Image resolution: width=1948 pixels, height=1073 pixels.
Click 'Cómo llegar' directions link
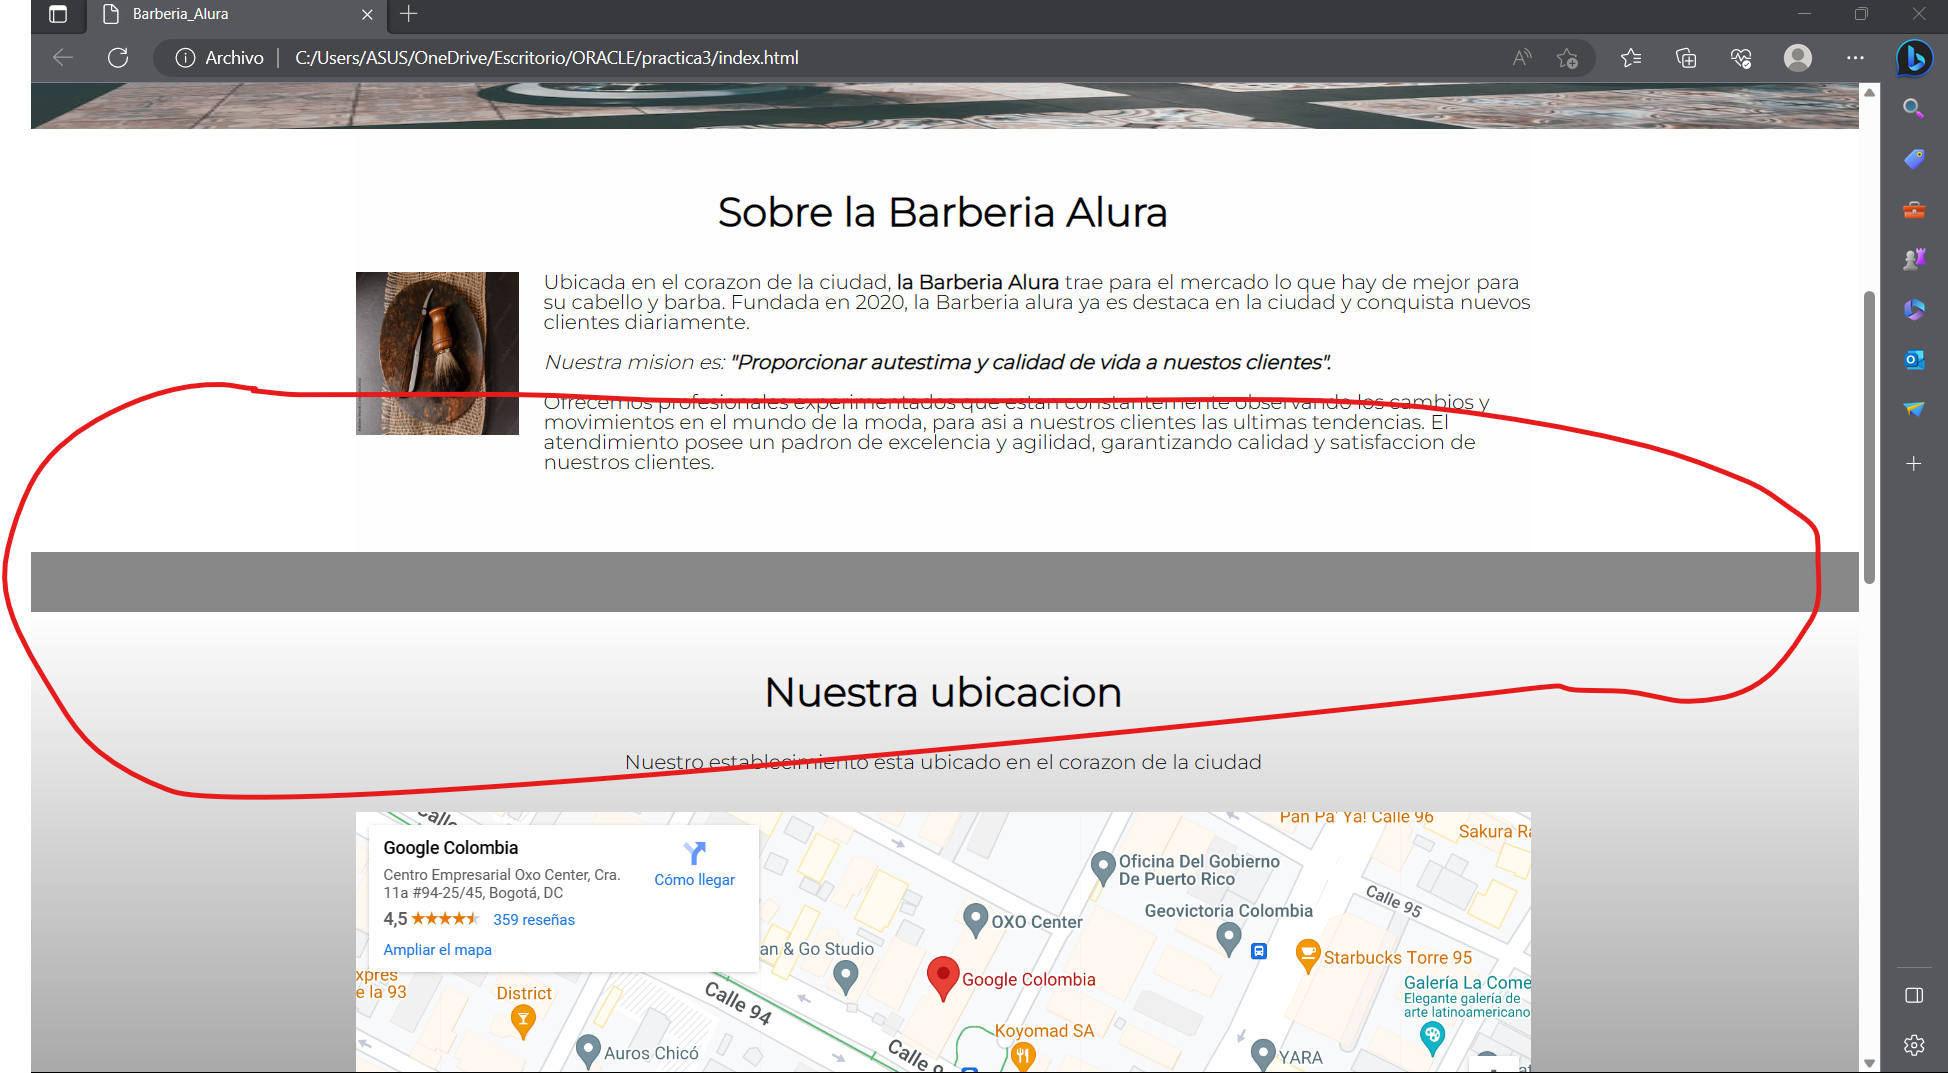click(694, 865)
